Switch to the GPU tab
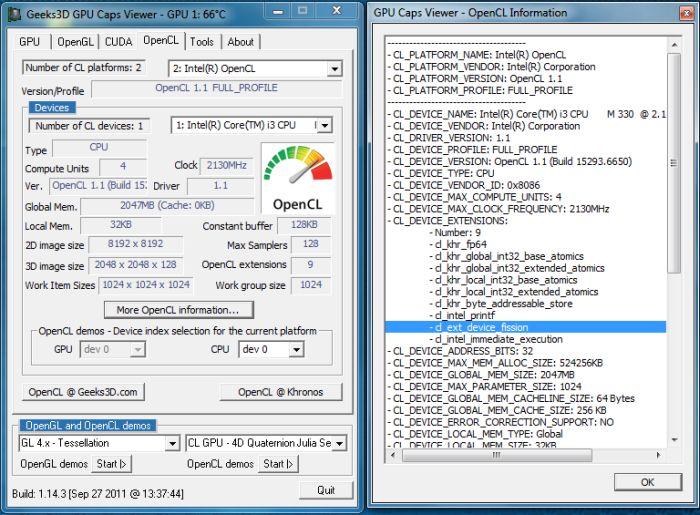 [x=29, y=42]
